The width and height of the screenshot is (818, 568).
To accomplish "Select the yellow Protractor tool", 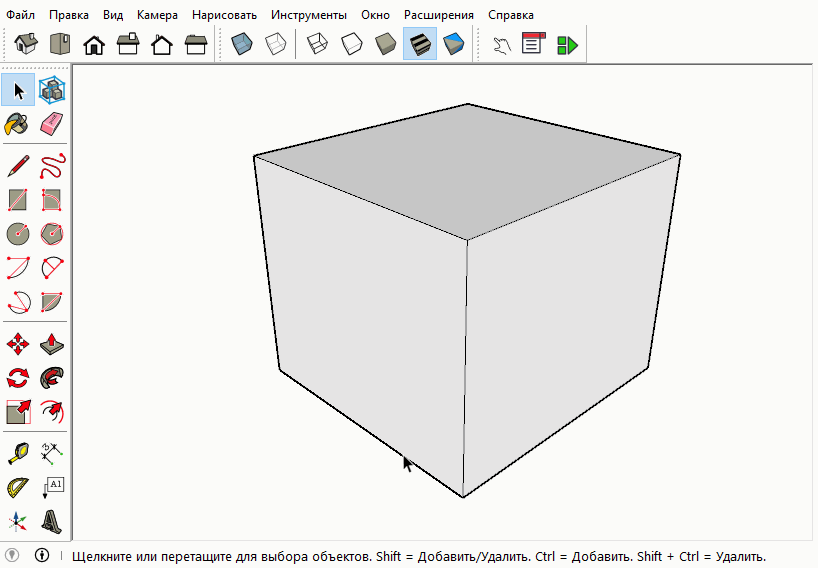I will point(18,488).
